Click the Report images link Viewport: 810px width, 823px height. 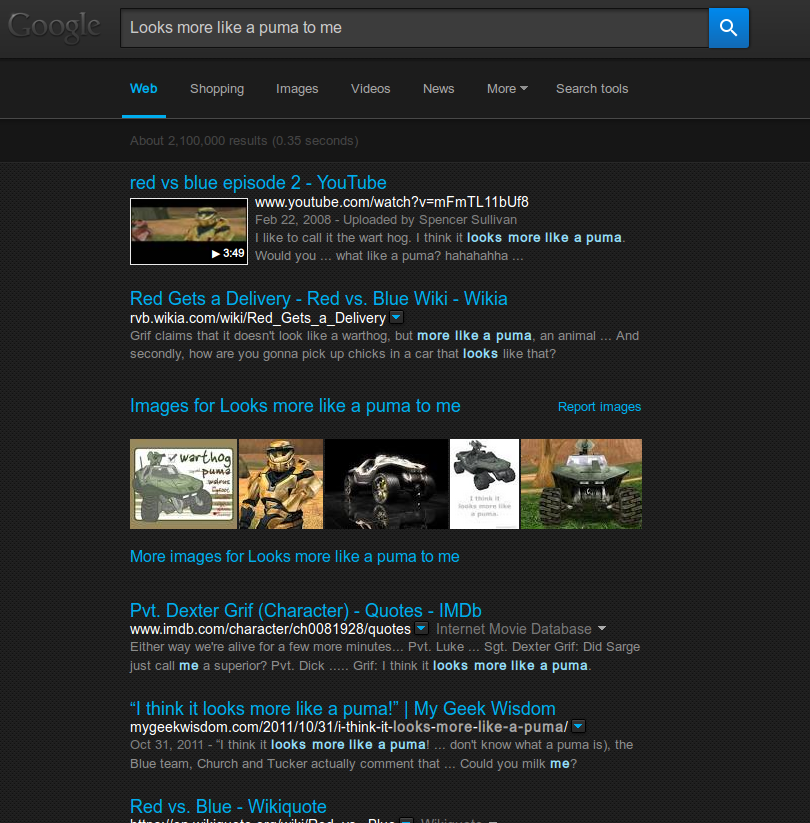coord(599,407)
